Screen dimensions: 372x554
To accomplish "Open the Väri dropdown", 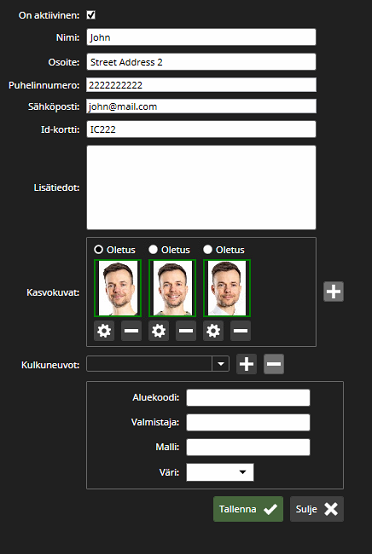I will [220, 472].
